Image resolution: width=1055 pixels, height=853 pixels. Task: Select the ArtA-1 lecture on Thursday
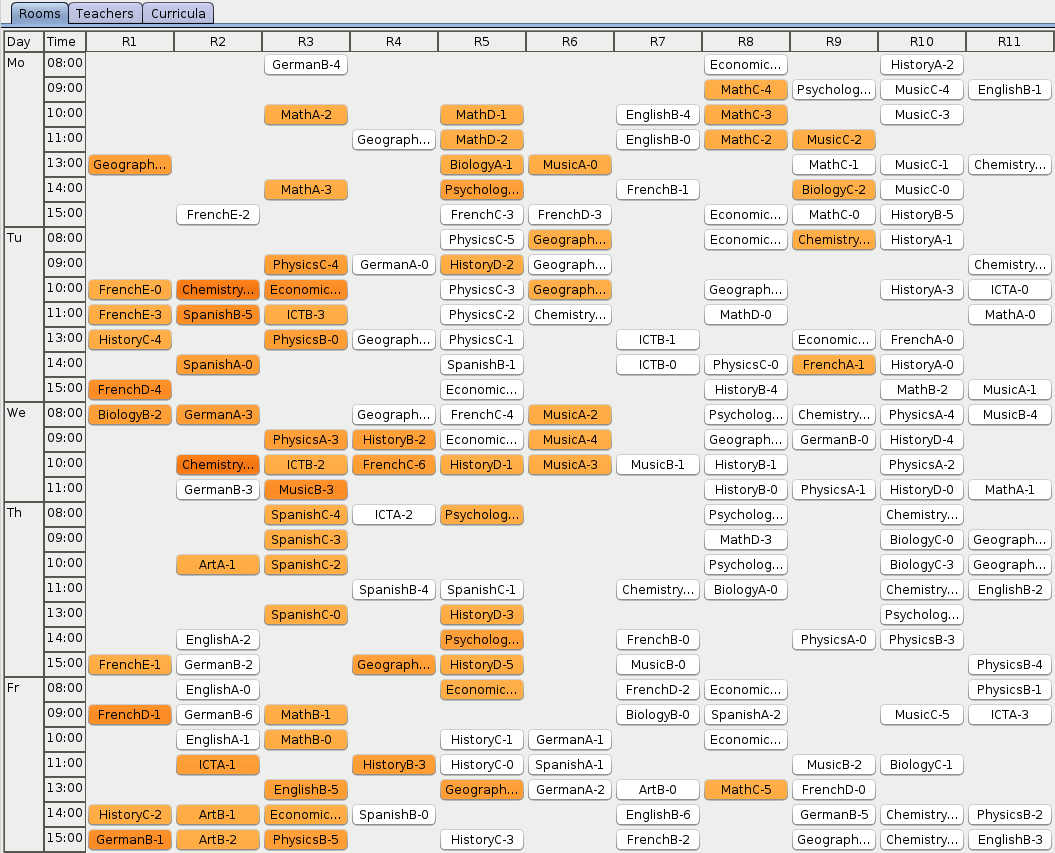[218, 565]
